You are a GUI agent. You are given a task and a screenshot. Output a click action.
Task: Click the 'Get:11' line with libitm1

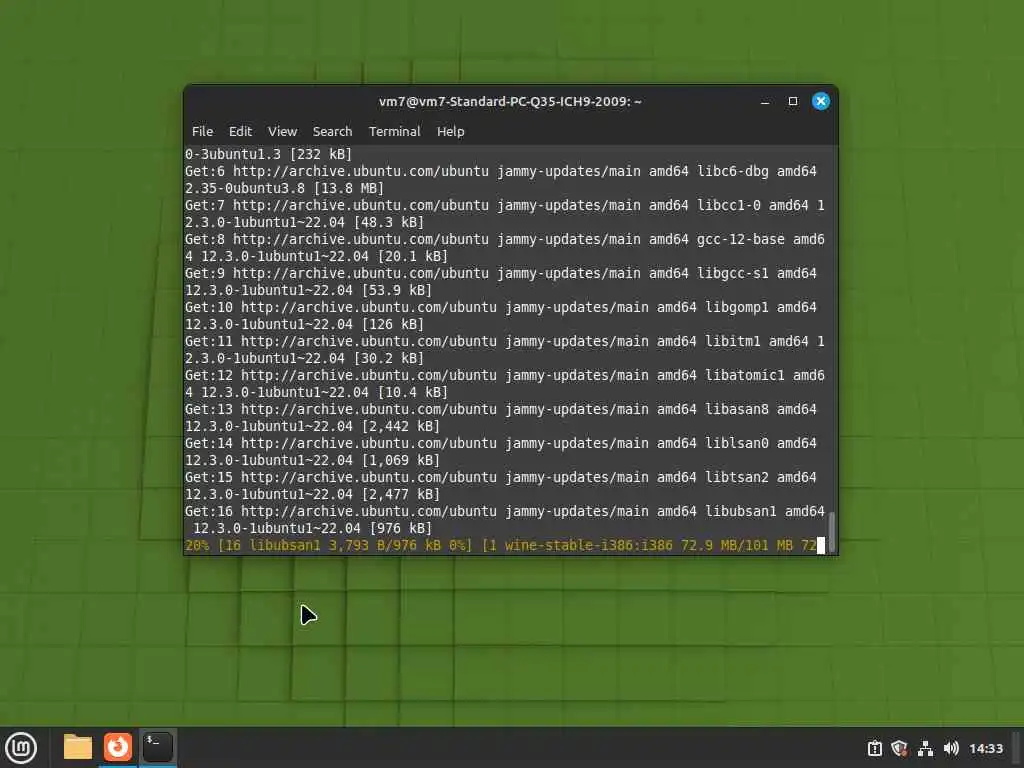click(x=505, y=341)
